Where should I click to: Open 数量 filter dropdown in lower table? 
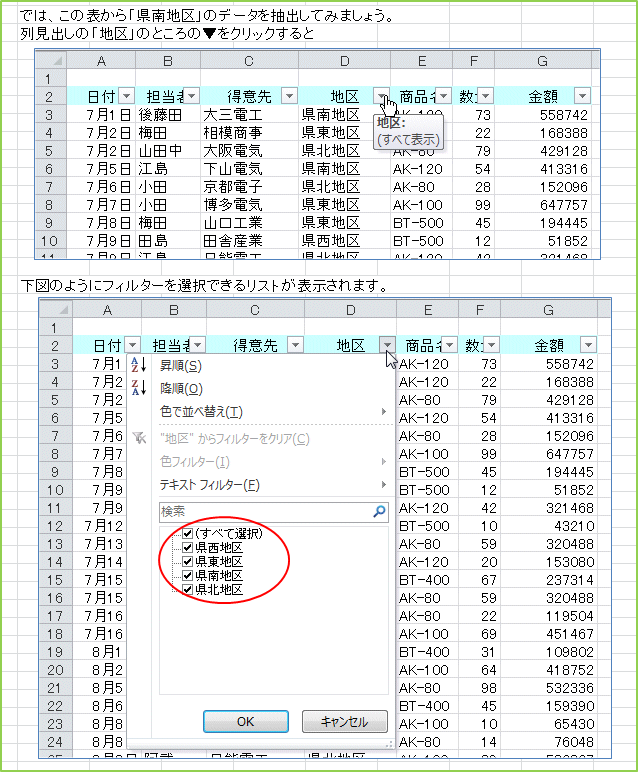pos(492,345)
